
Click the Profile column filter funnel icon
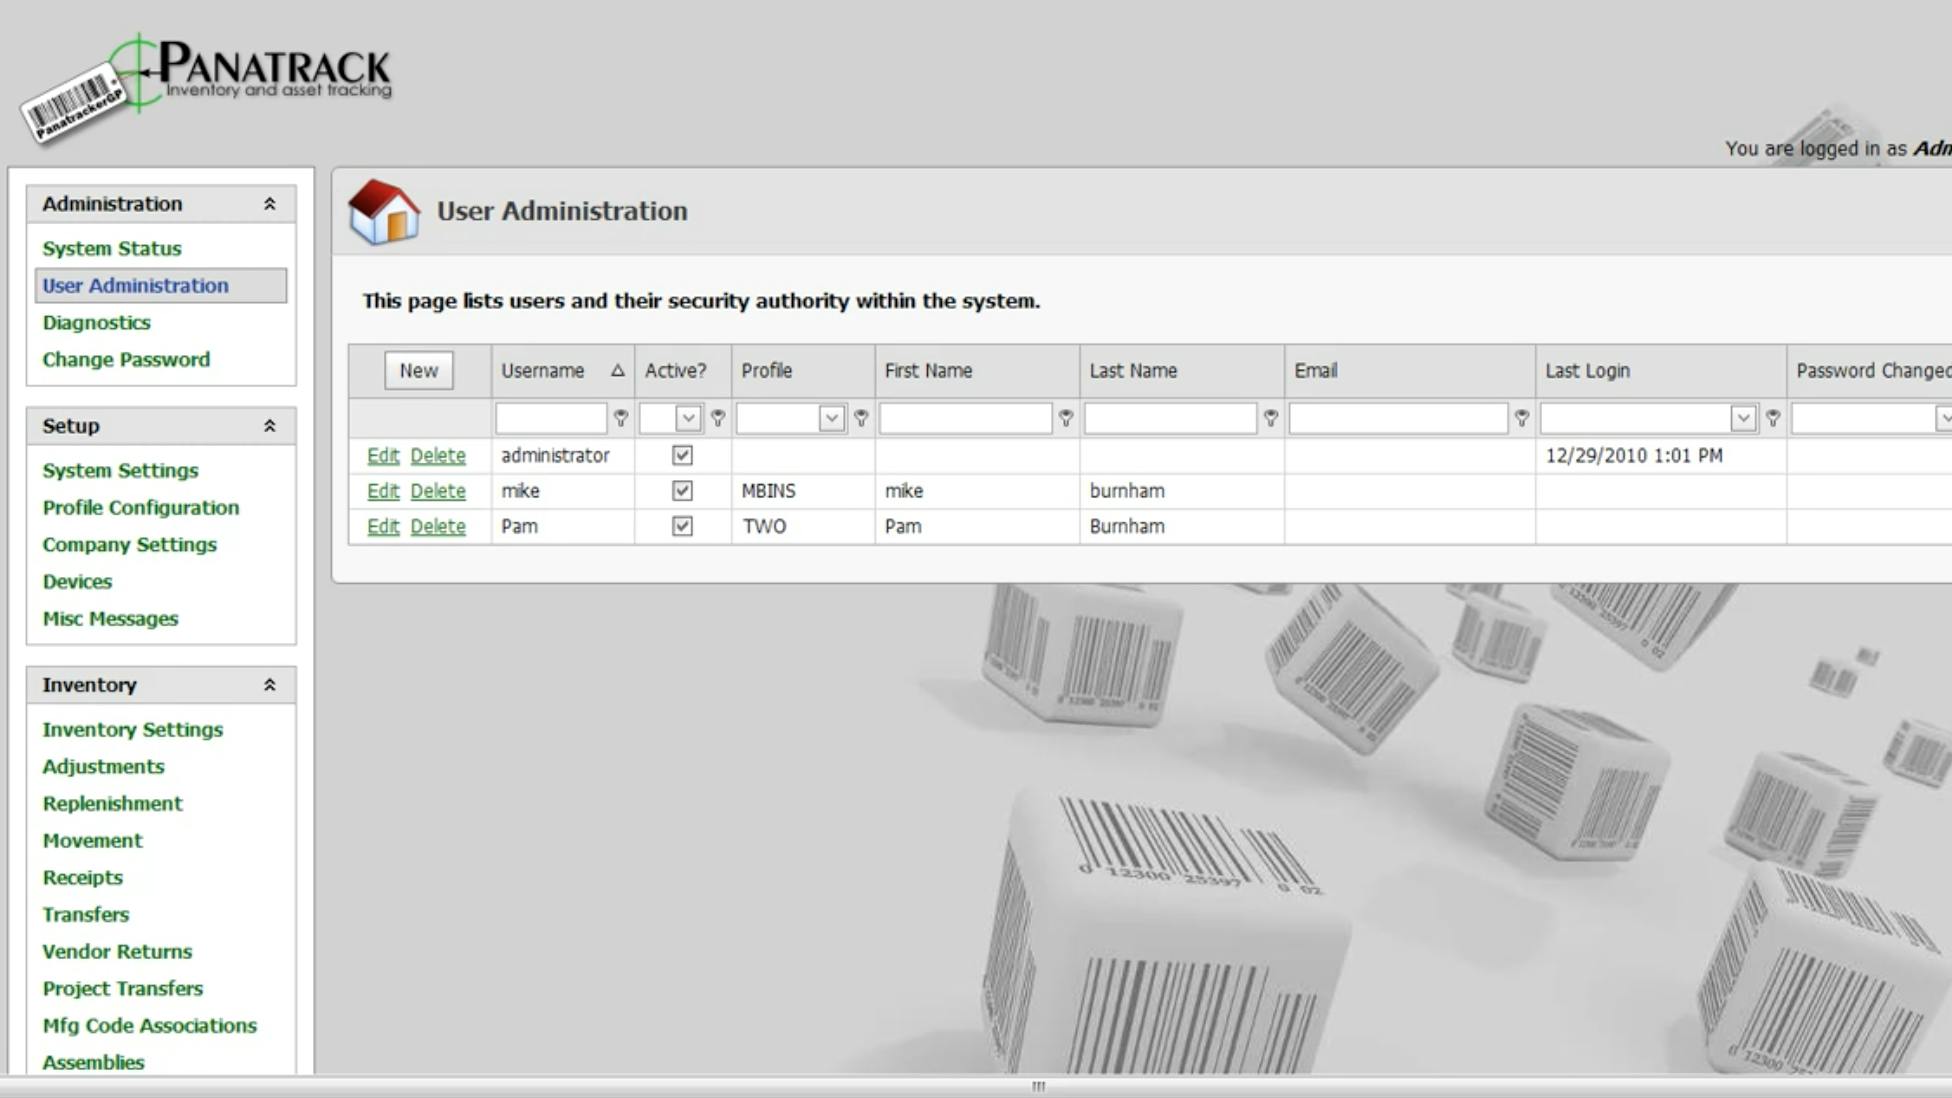click(862, 419)
